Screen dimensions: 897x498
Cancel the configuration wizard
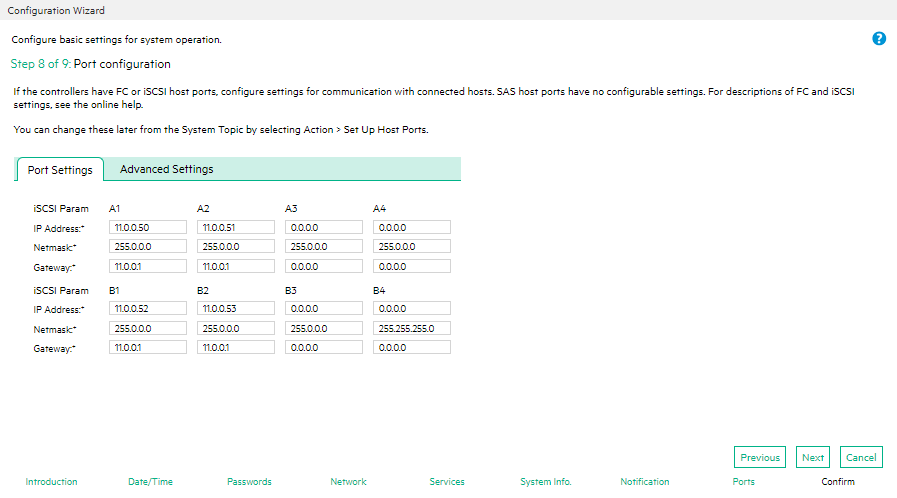(861, 457)
